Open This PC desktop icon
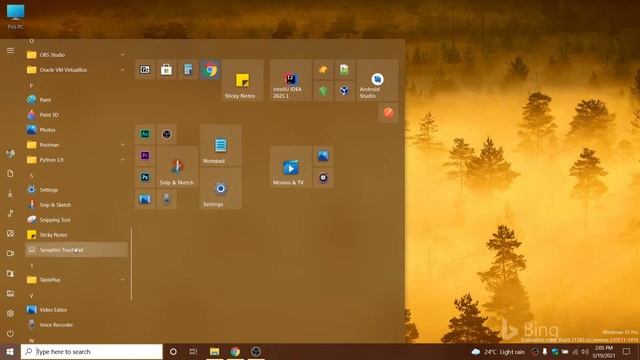This screenshot has width=640, height=360. tap(16, 16)
